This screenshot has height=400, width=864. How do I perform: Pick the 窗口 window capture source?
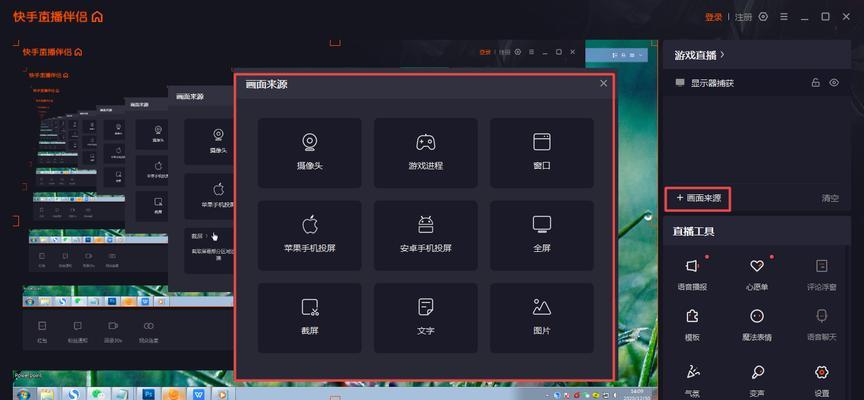(x=542, y=153)
